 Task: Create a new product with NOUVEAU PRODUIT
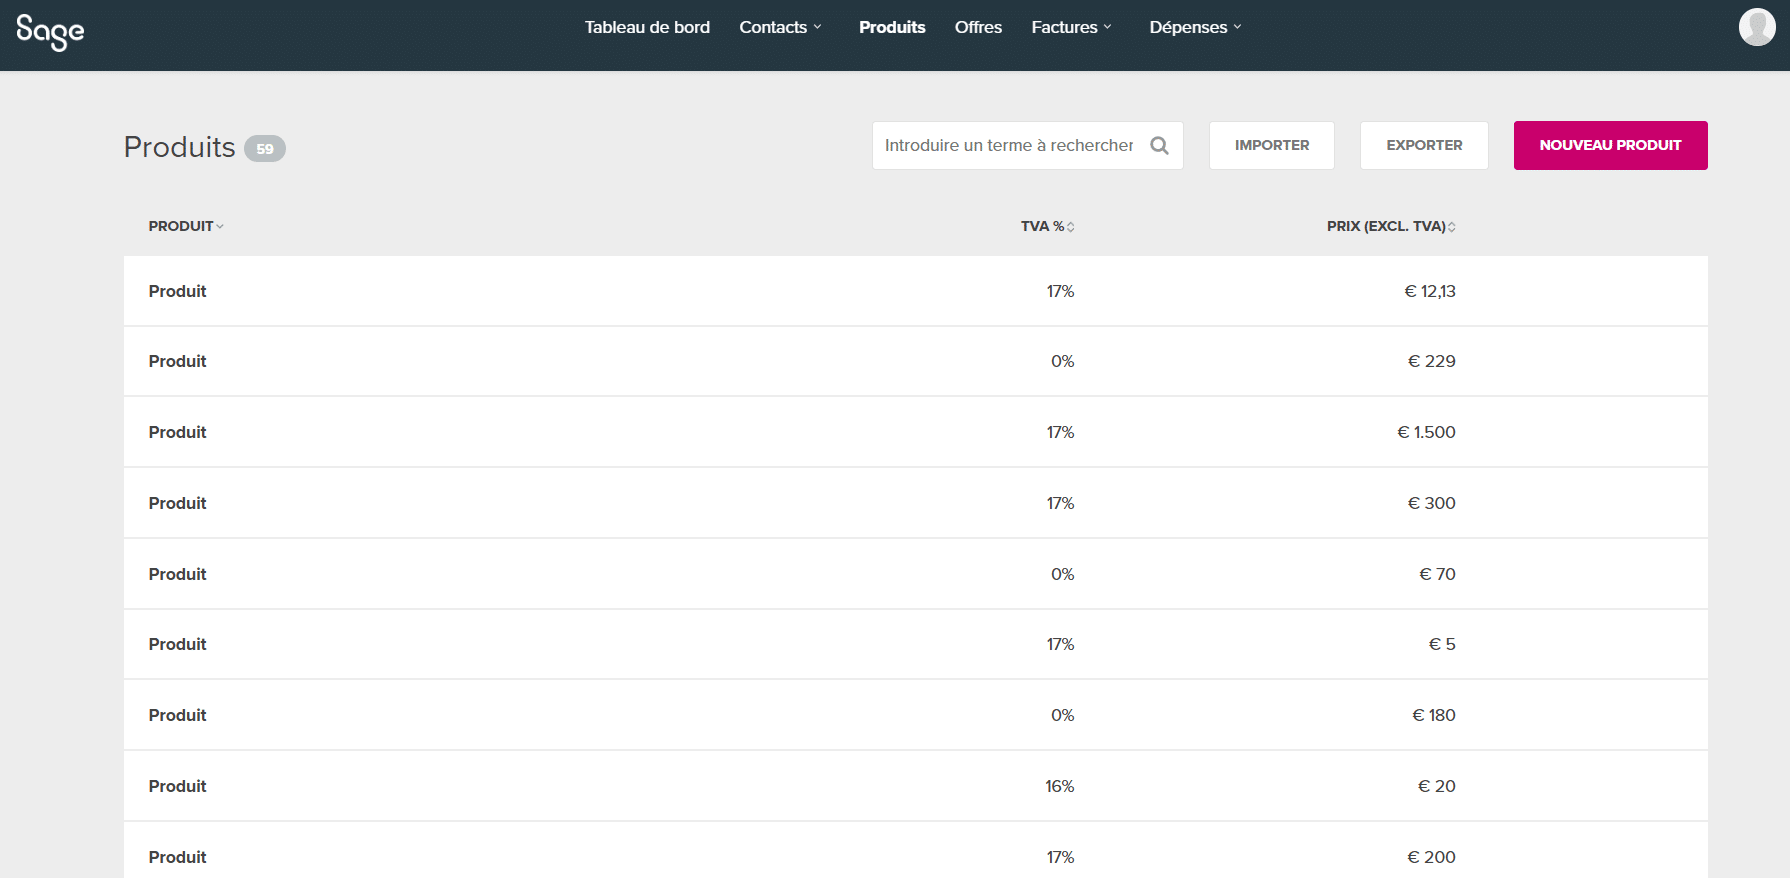click(1610, 146)
